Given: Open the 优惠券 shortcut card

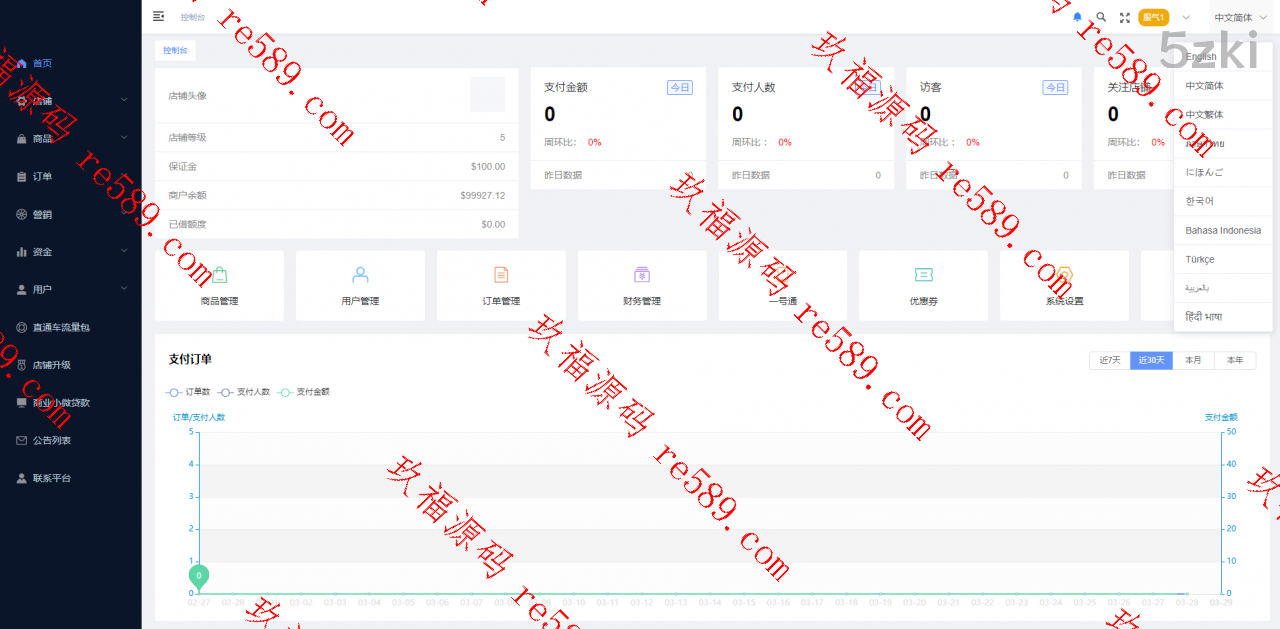Looking at the screenshot, I should click(923, 285).
